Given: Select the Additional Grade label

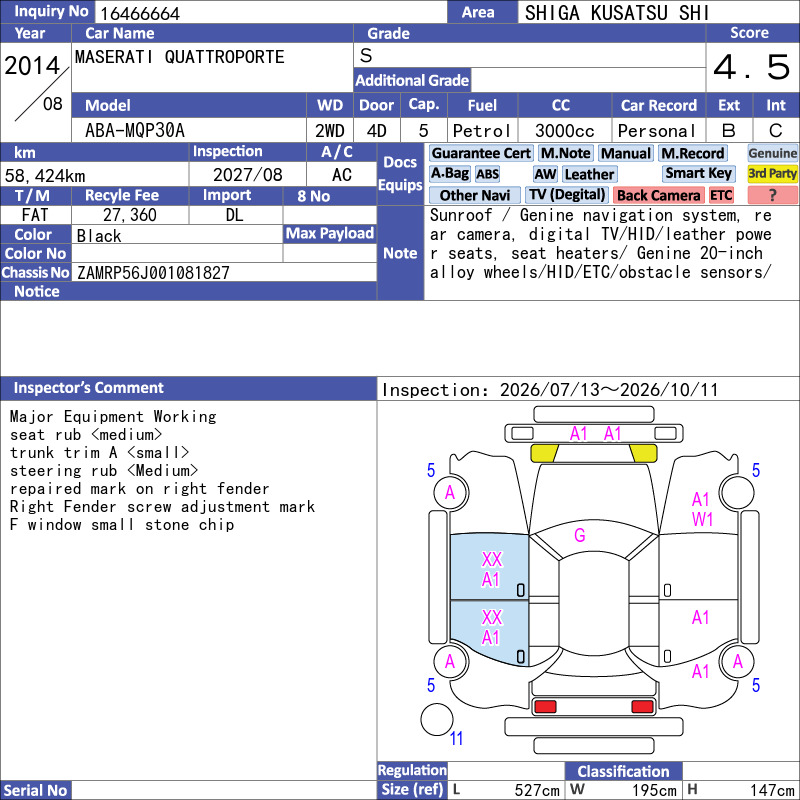Looking at the screenshot, I should point(412,80).
